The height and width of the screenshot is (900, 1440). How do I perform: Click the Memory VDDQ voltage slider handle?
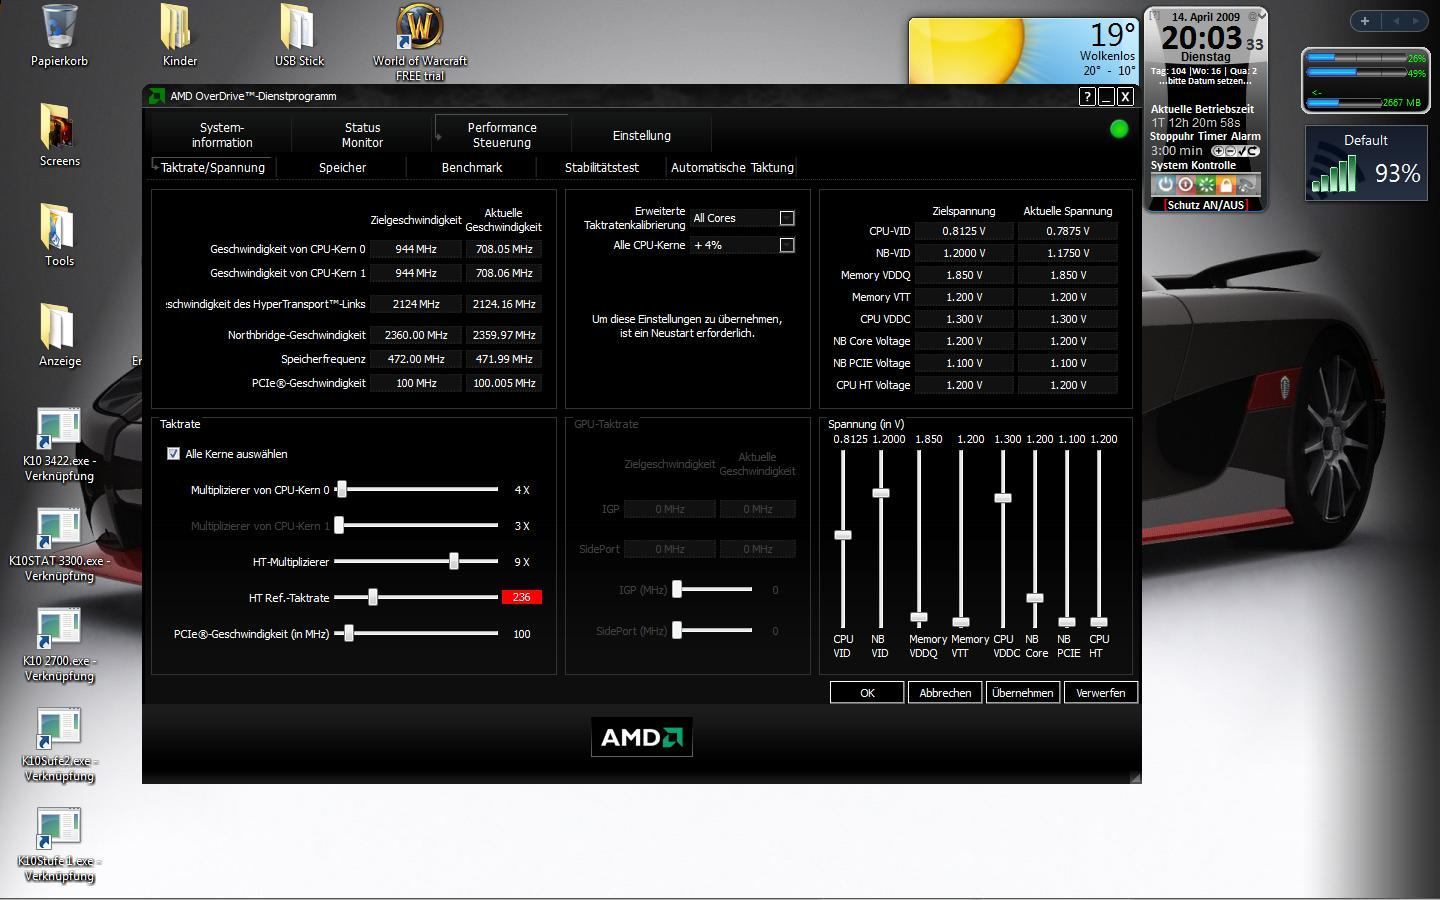pos(919,617)
